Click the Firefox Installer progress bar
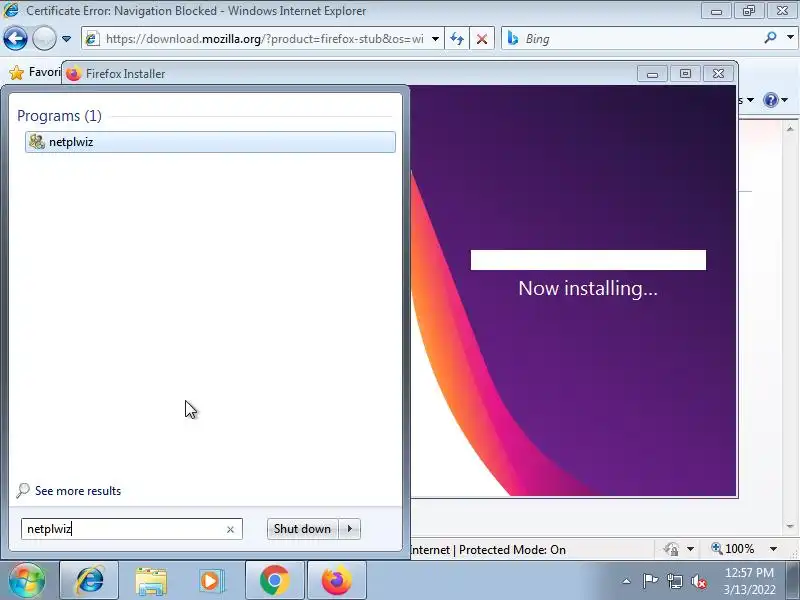This screenshot has width=800, height=600. pyautogui.click(x=588, y=260)
